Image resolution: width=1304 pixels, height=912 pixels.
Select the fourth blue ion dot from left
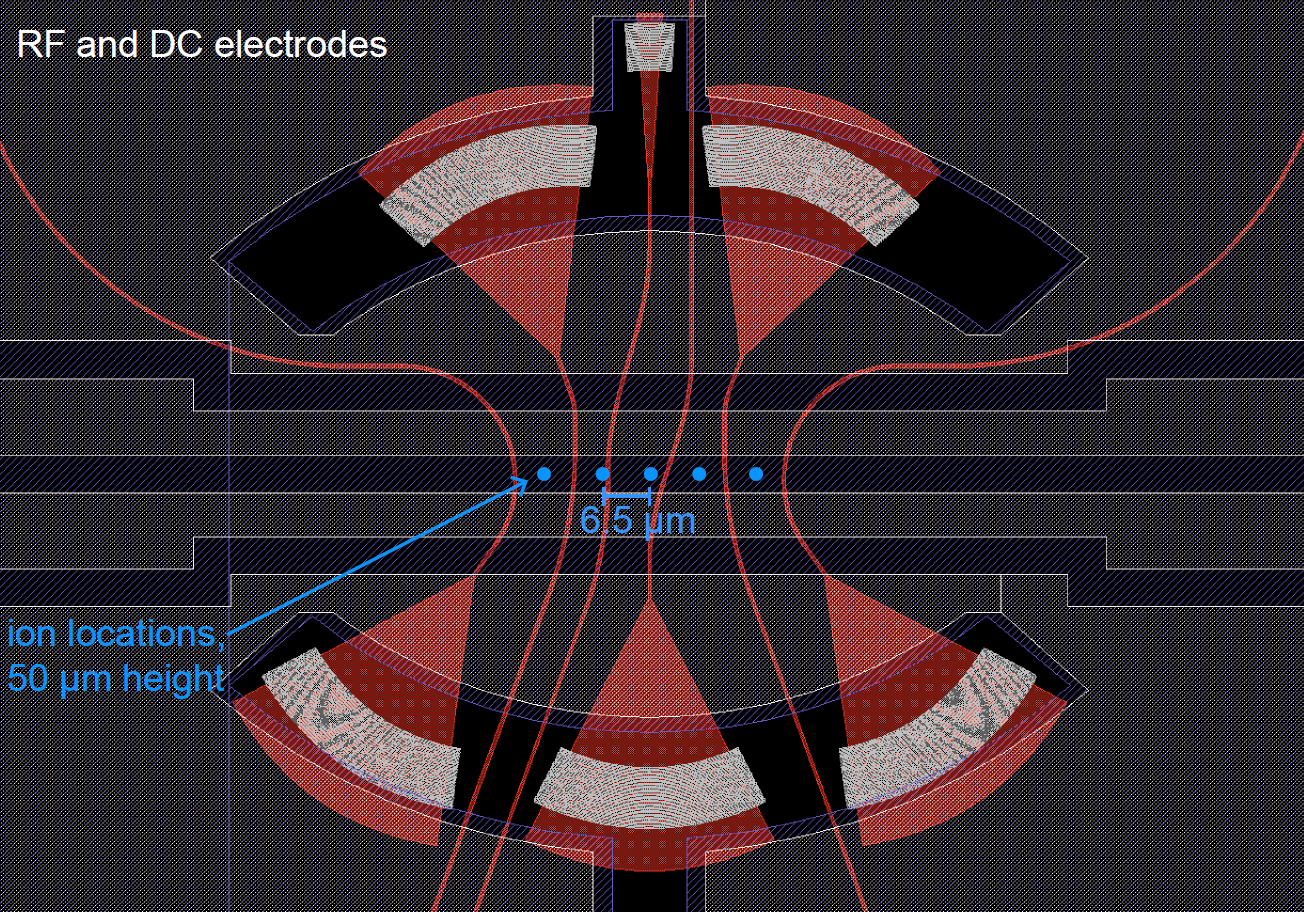tap(699, 473)
